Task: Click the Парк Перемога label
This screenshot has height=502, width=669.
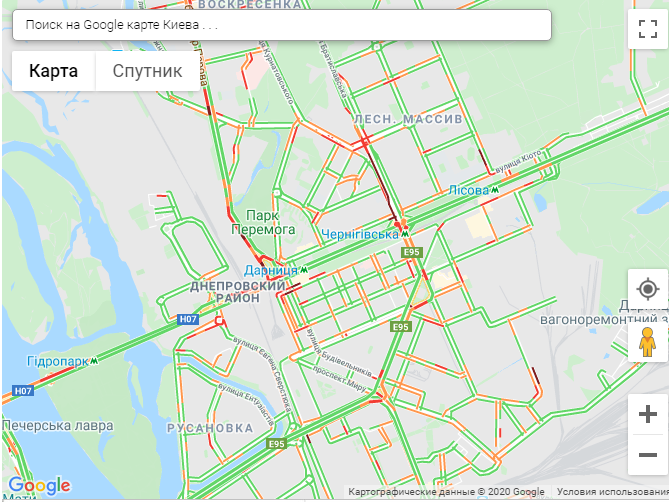Action: (263, 222)
